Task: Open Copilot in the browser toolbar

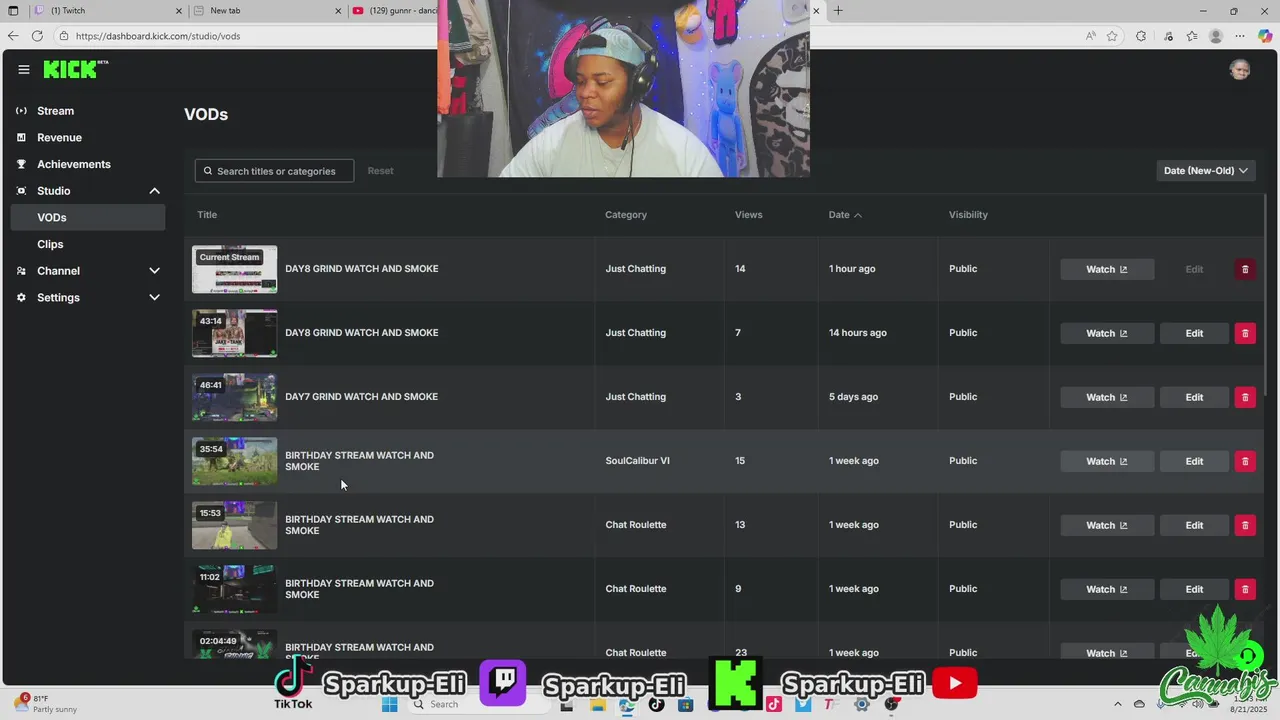Action: coord(1265,36)
